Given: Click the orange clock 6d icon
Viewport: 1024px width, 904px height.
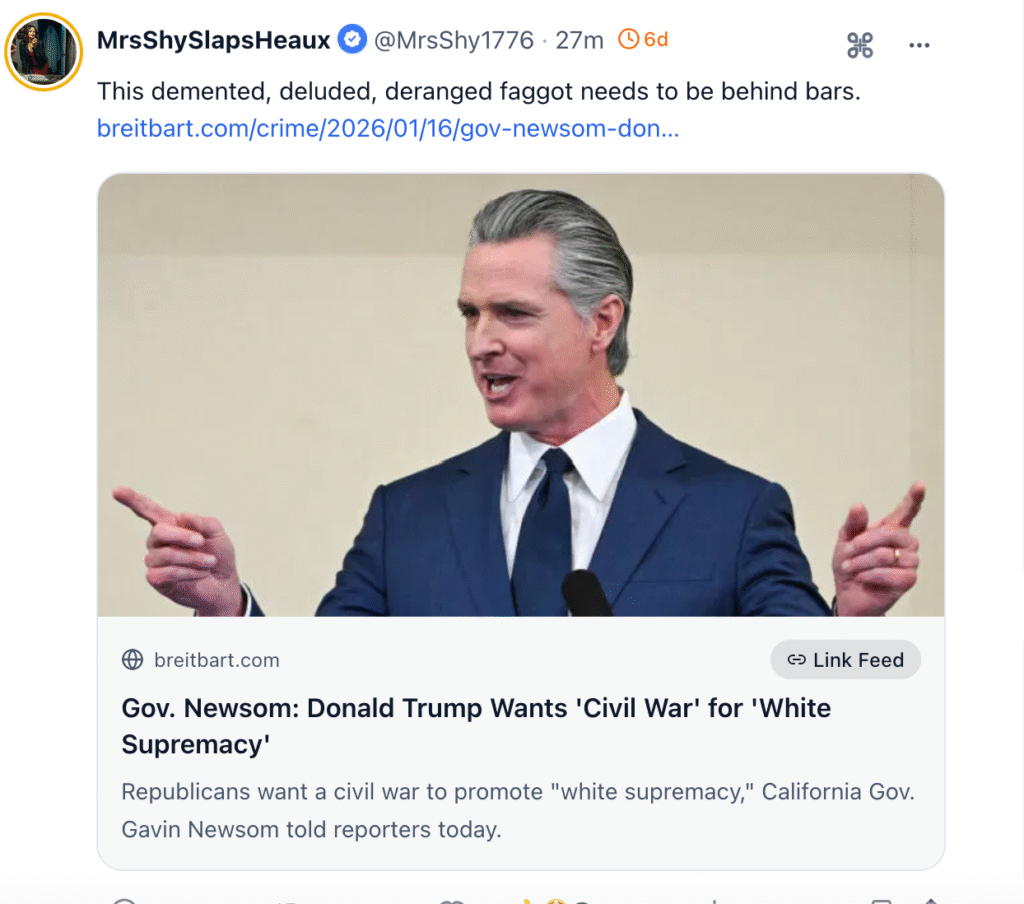Looking at the screenshot, I should tap(629, 40).
